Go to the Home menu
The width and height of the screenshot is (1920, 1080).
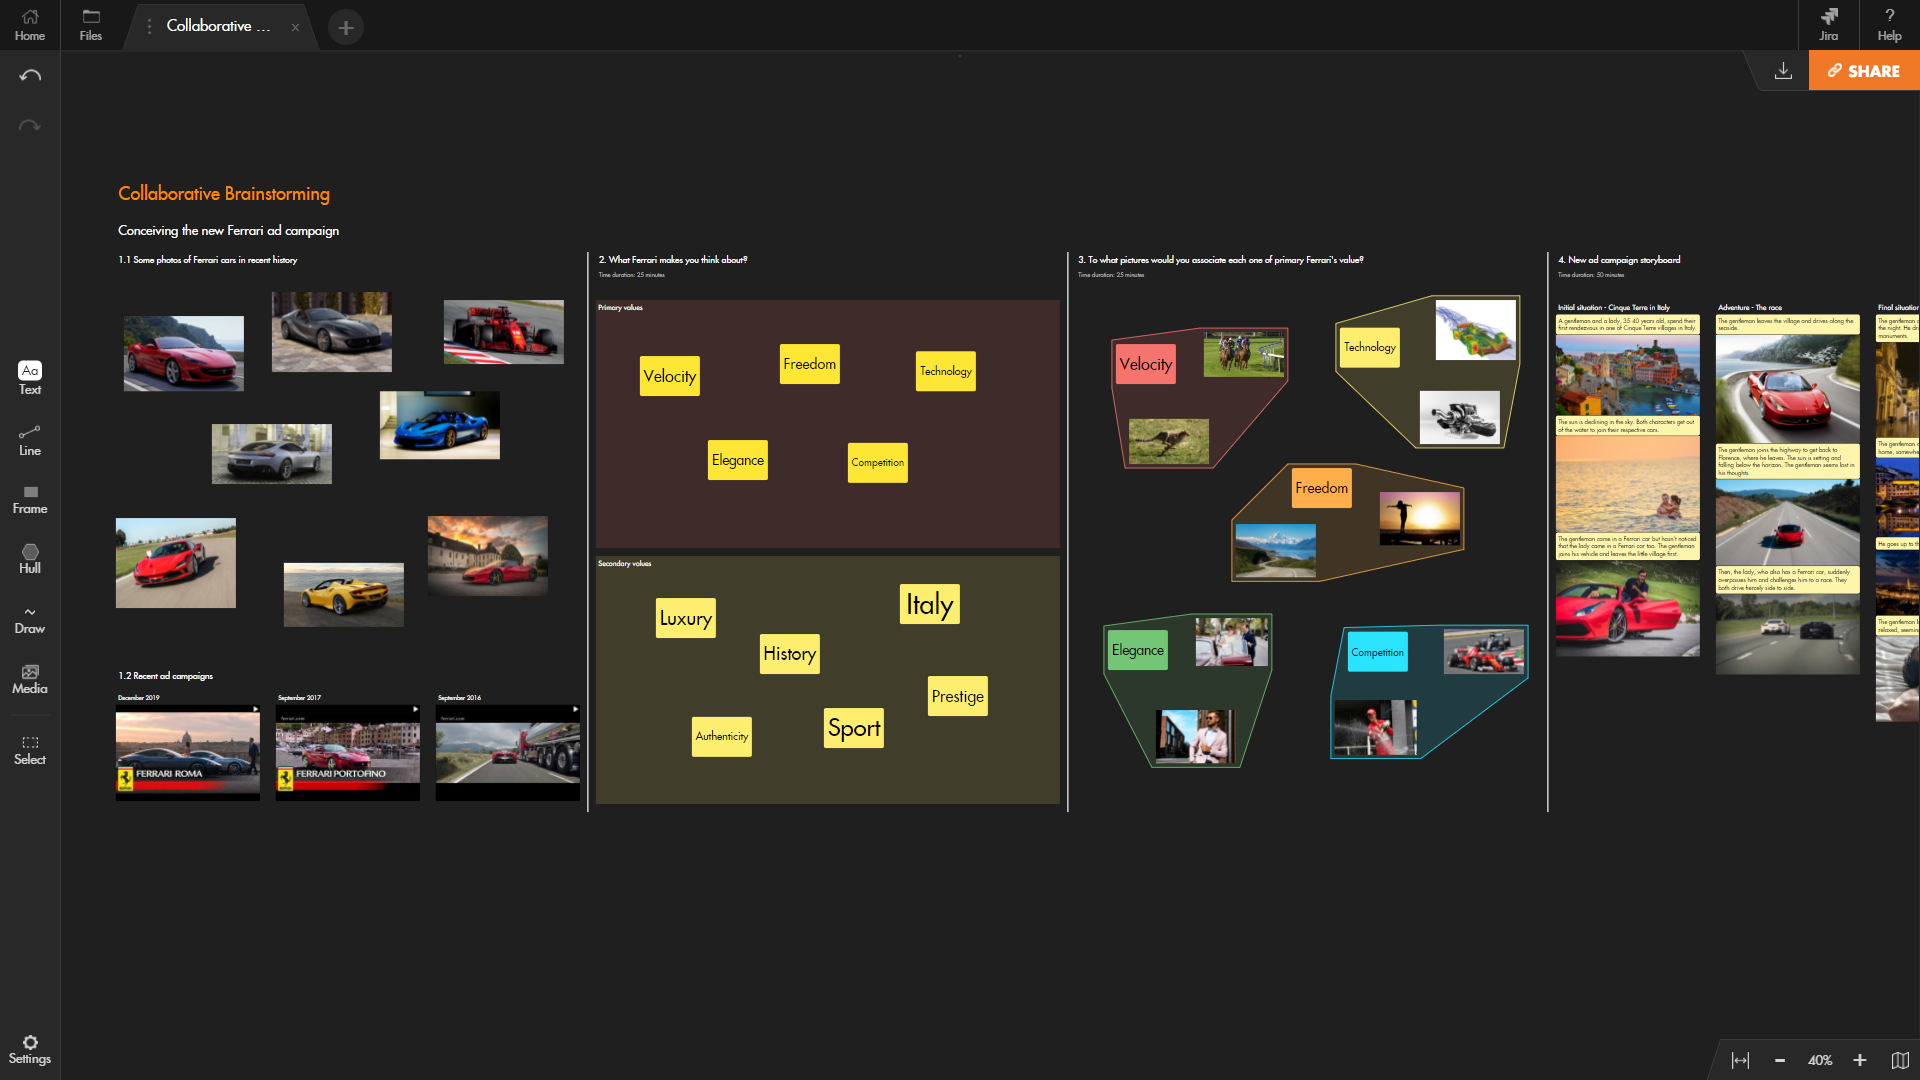coord(30,24)
